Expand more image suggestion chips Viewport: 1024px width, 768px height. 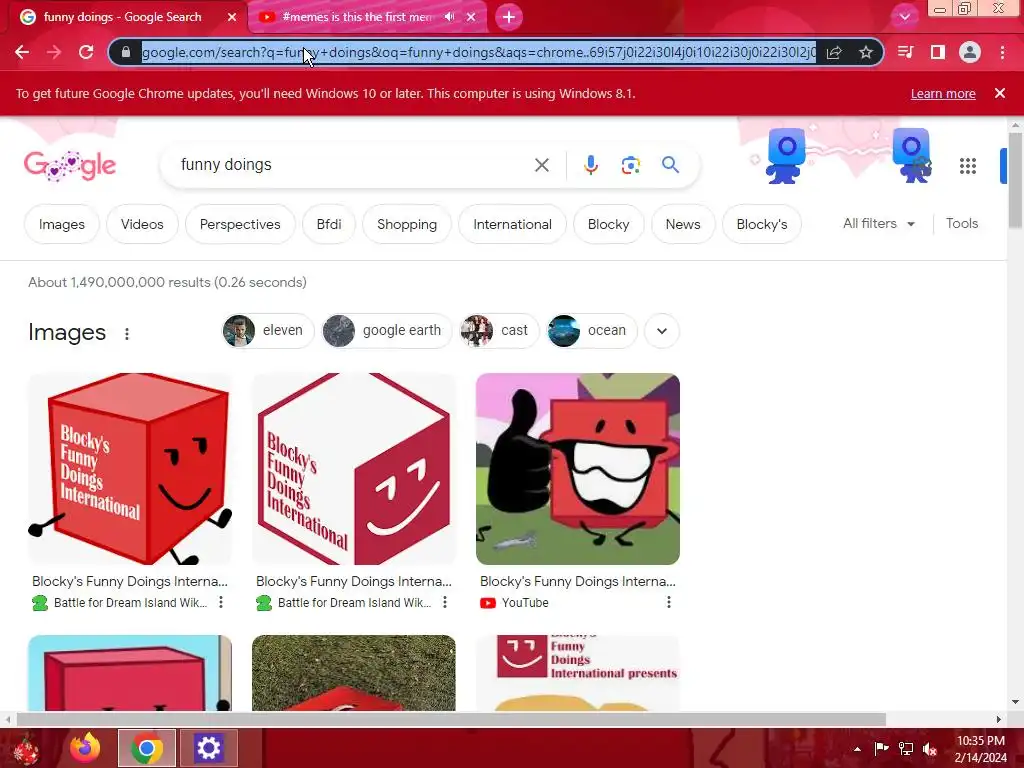(662, 331)
